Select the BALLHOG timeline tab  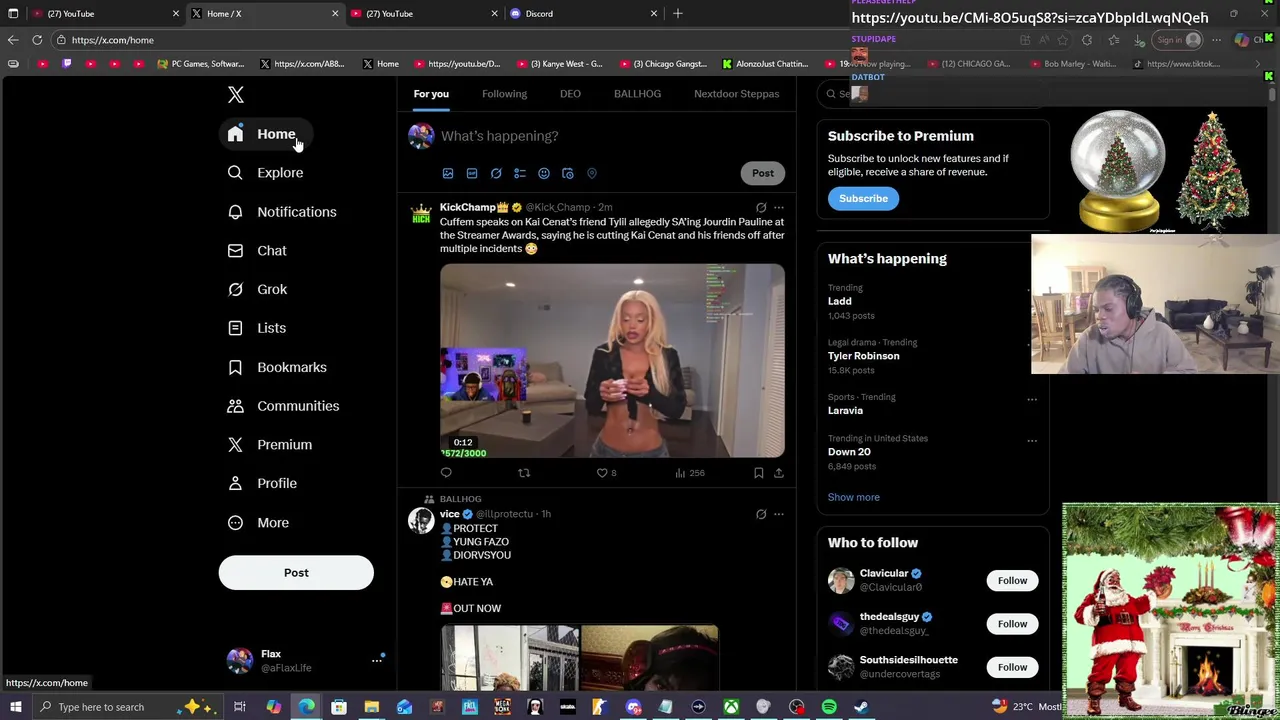pos(637,94)
